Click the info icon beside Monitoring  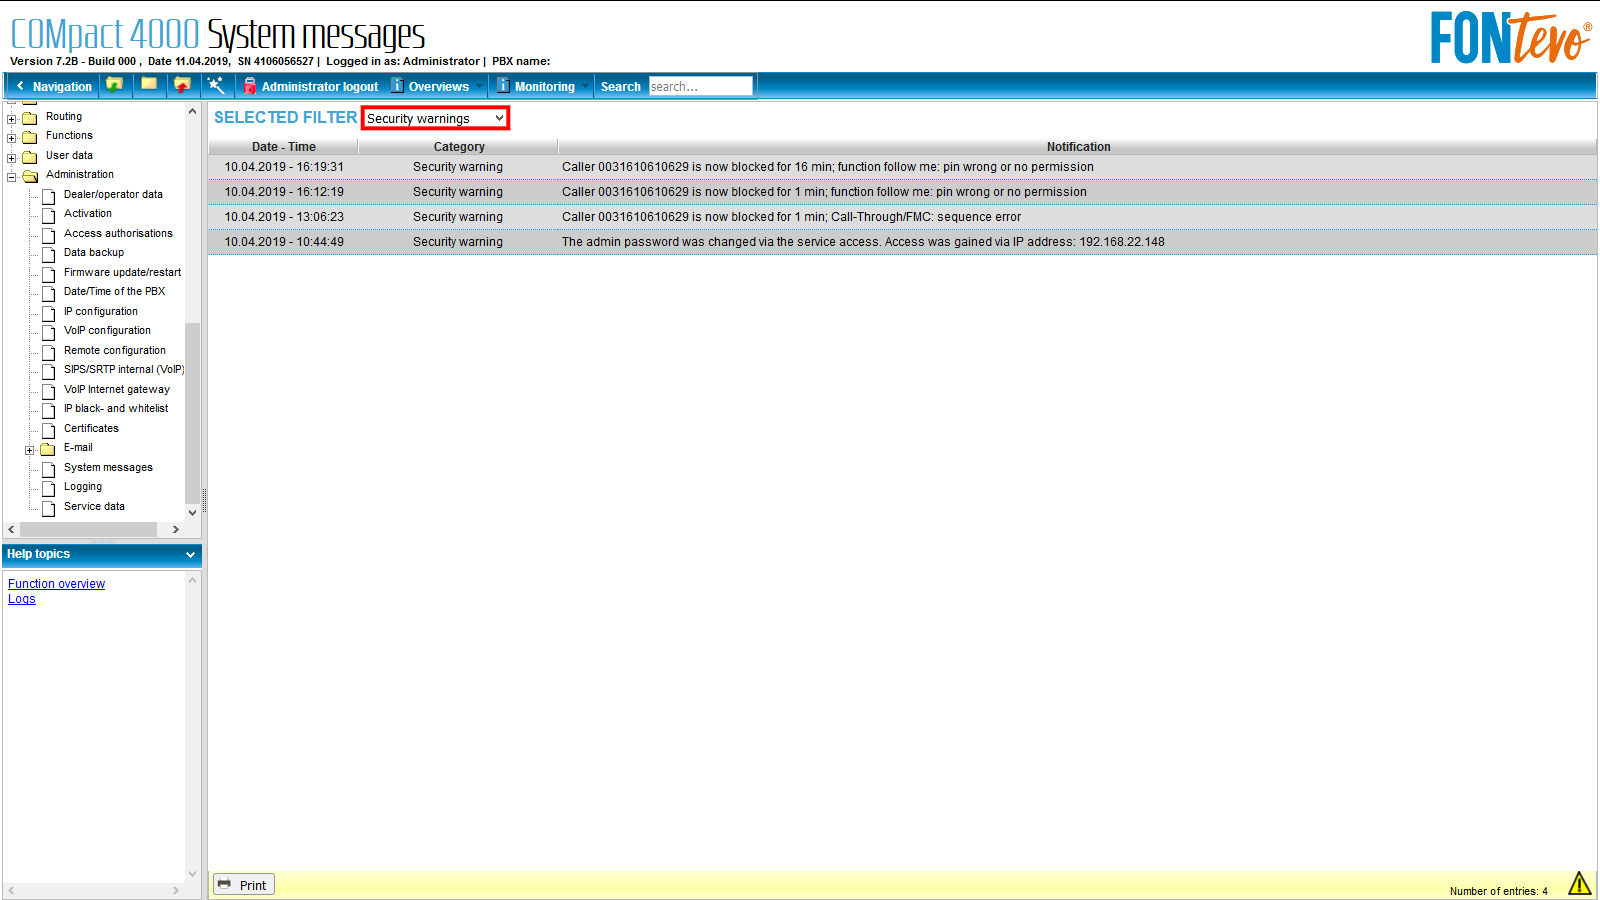click(503, 86)
